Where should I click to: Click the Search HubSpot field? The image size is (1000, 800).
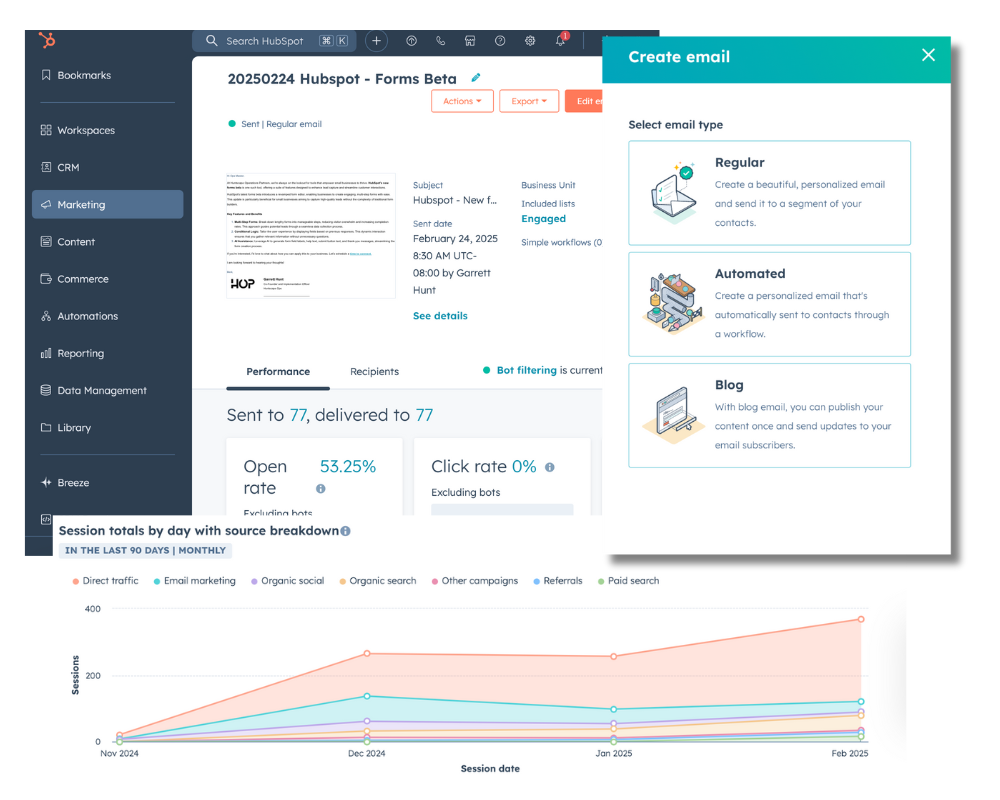(276, 41)
